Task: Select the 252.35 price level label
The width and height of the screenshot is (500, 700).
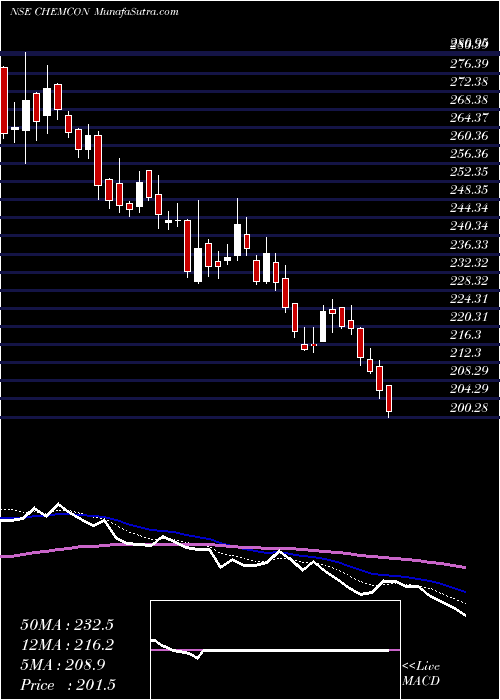Action: 468,172
